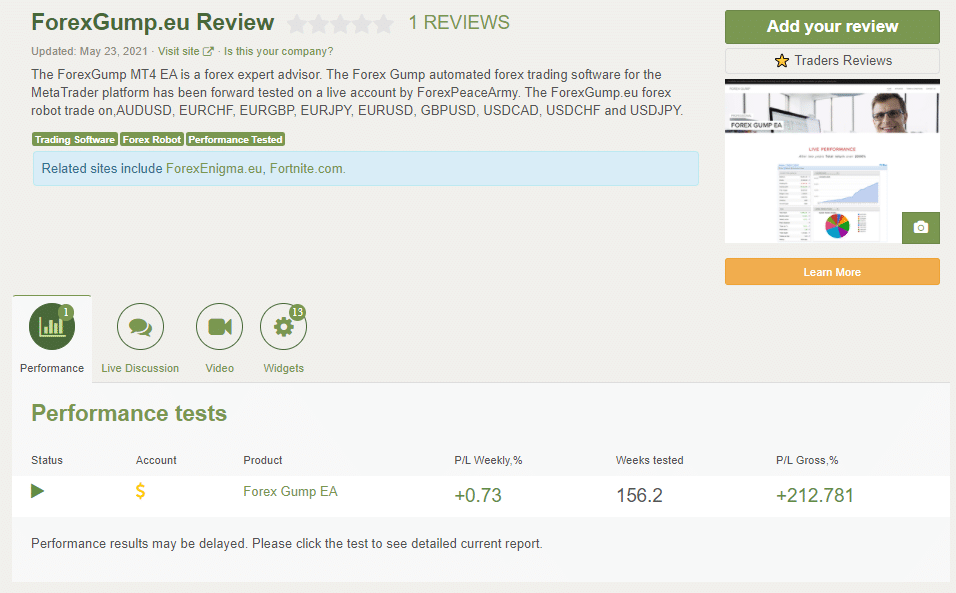Open the ForexEnigma.eu related site link
Viewport: 956px width, 593px height.
(x=214, y=169)
